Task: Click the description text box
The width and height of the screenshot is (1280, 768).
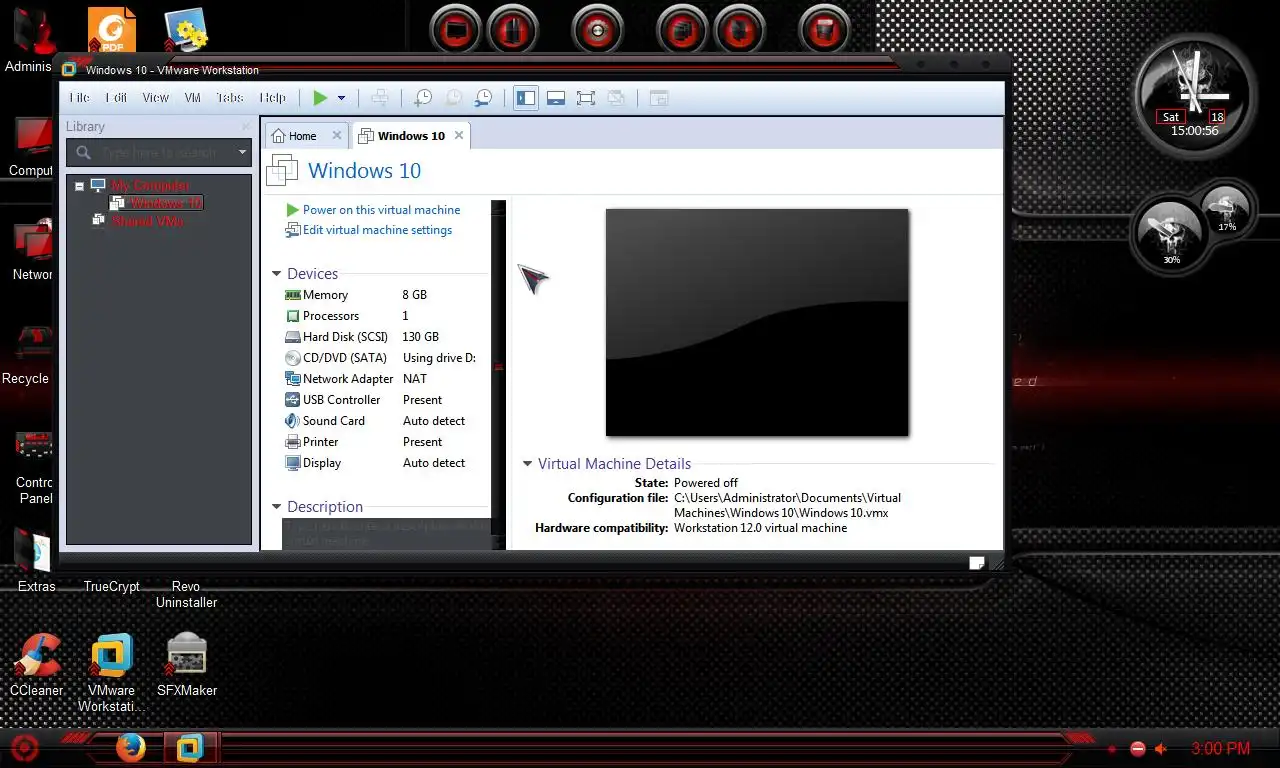Action: pyautogui.click(x=386, y=534)
